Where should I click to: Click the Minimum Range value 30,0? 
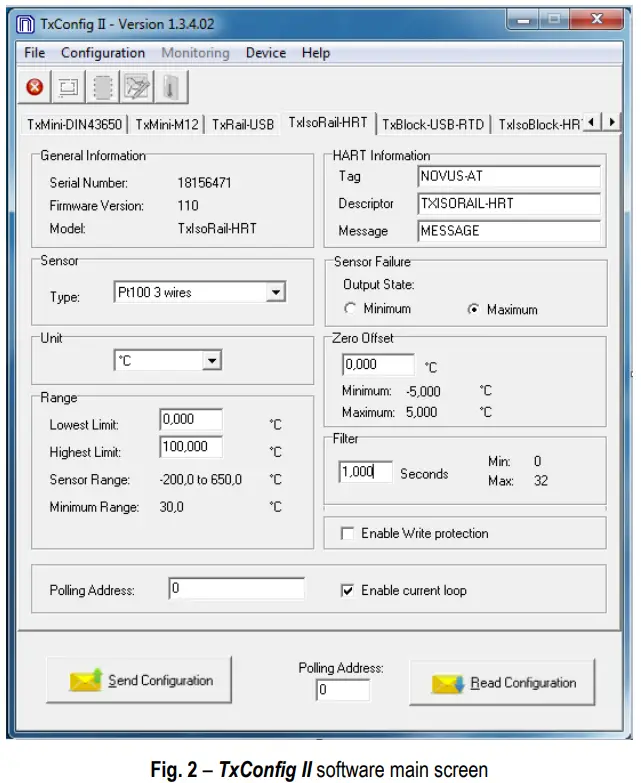tap(171, 507)
